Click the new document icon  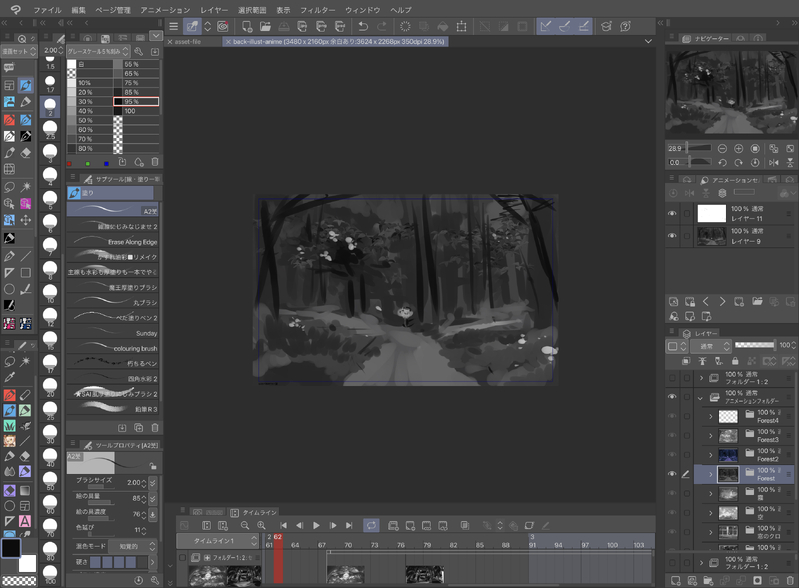(x=247, y=26)
